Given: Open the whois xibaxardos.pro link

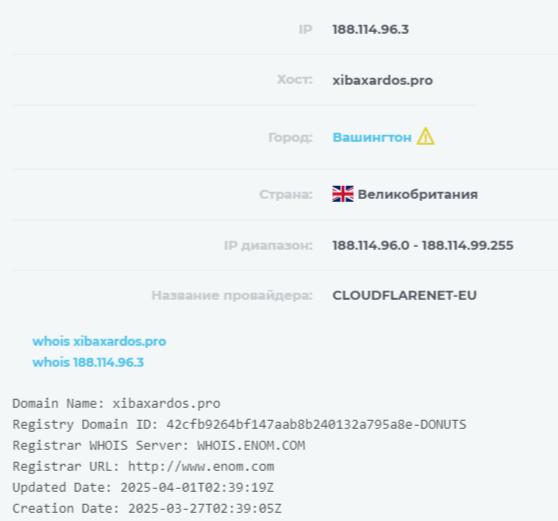Looking at the screenshot, I should [99, 341].
